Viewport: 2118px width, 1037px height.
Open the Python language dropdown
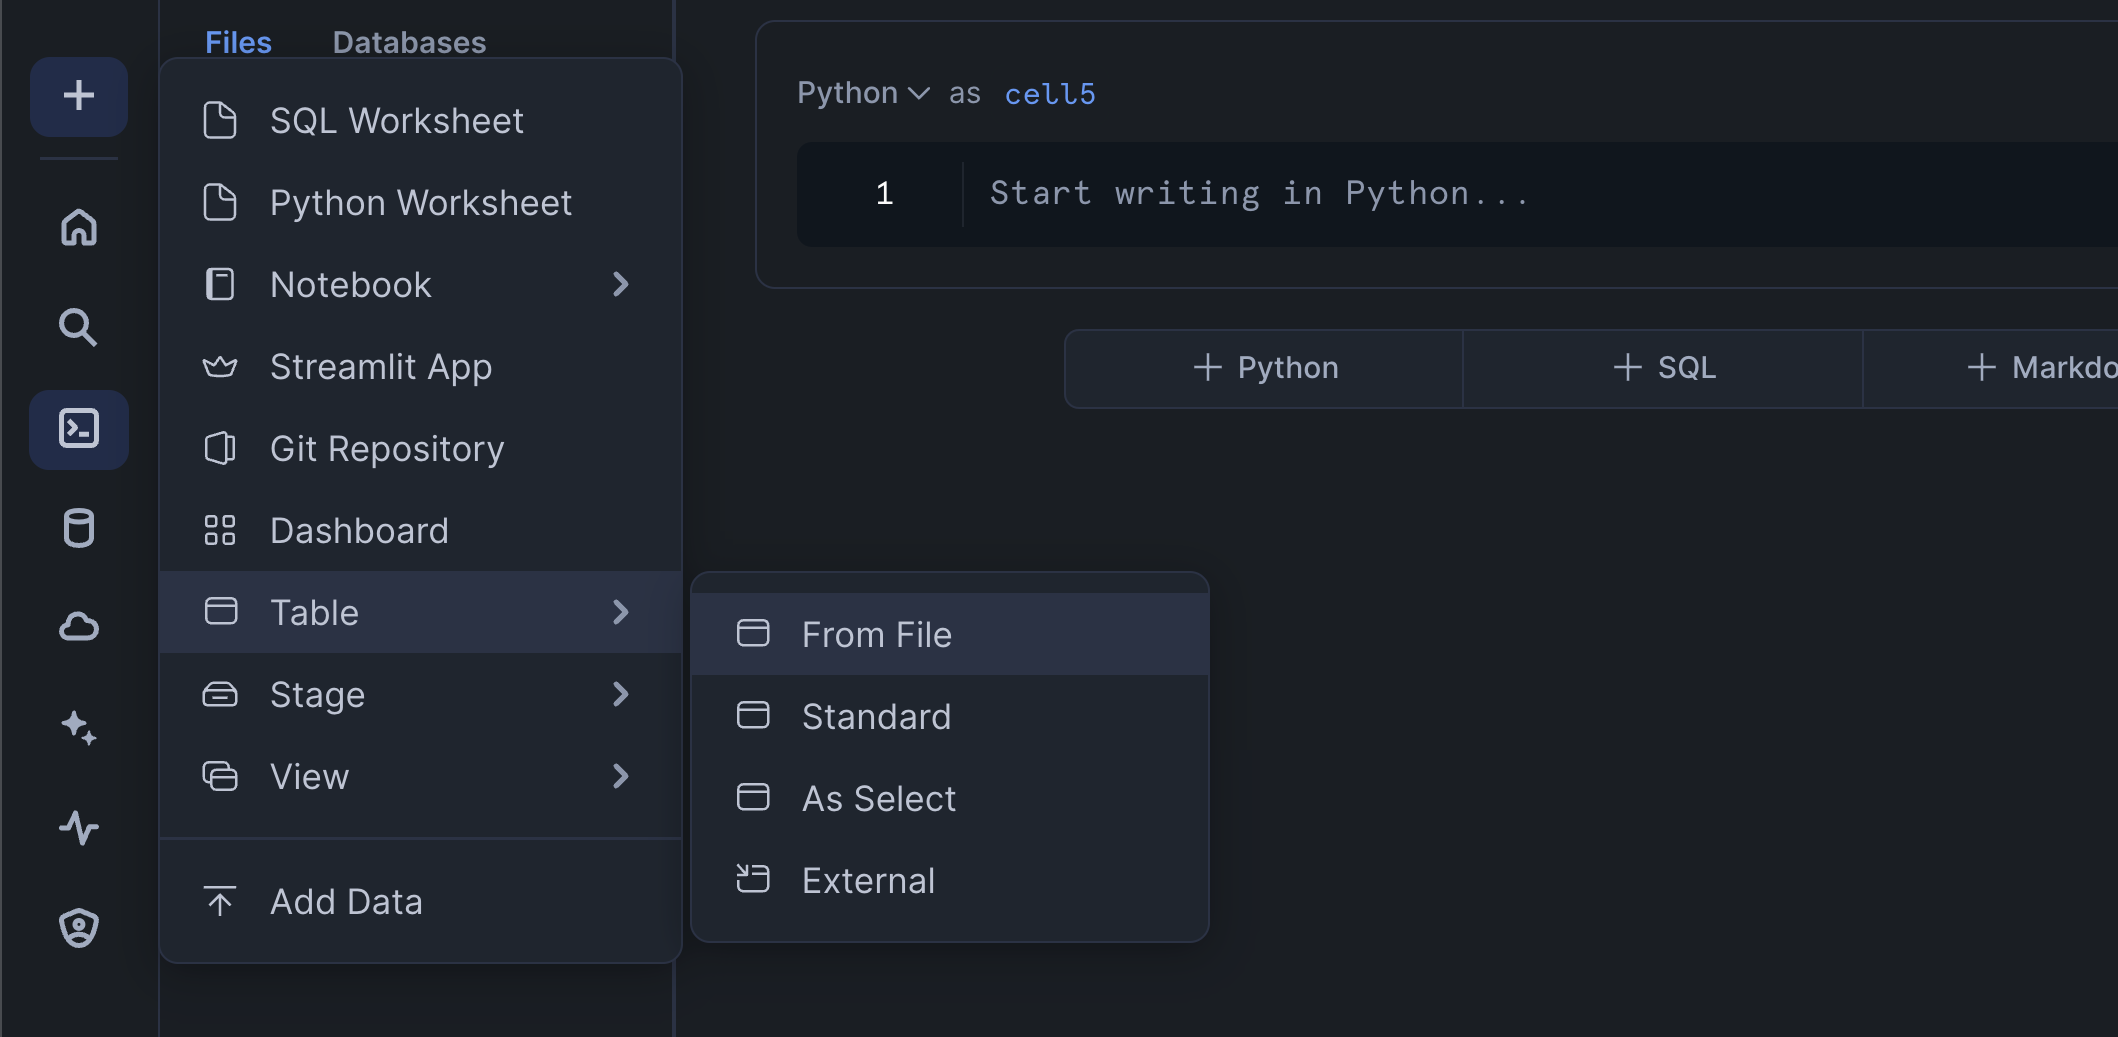pyautogui.click(x=863, y=93)
